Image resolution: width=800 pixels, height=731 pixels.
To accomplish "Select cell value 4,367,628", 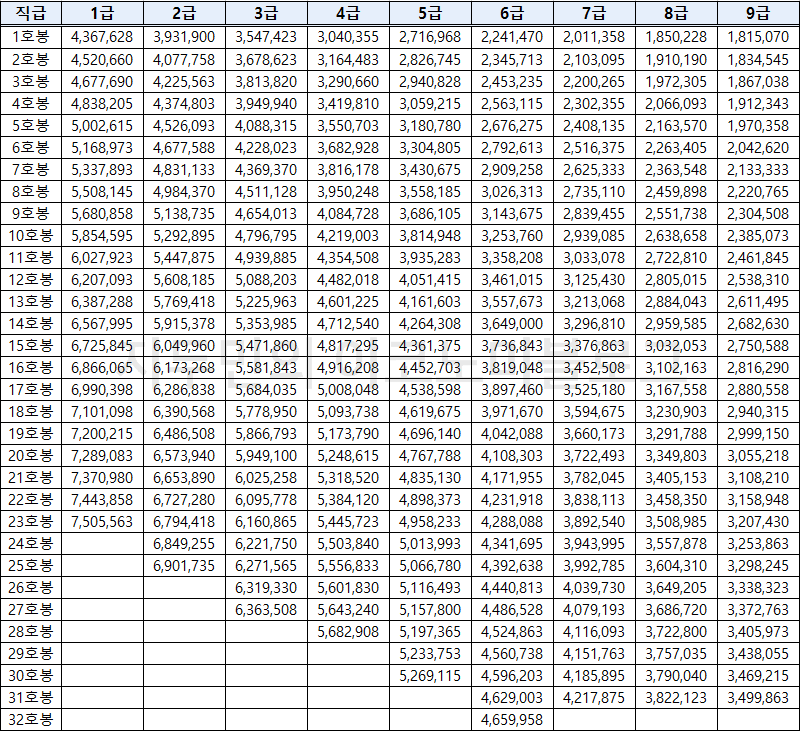I will [x=102, y=37].
